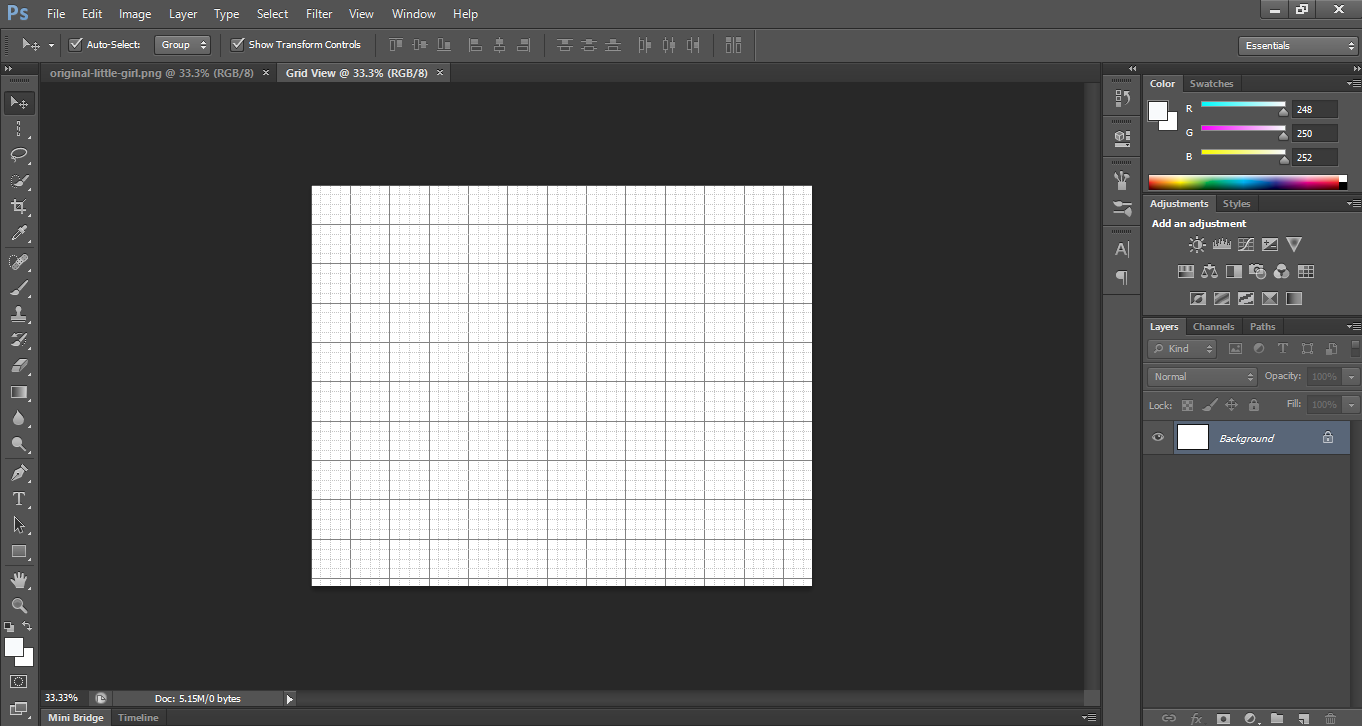Select the Hand tool
The image size is (1362, 726).
click(x=18, y=579)
